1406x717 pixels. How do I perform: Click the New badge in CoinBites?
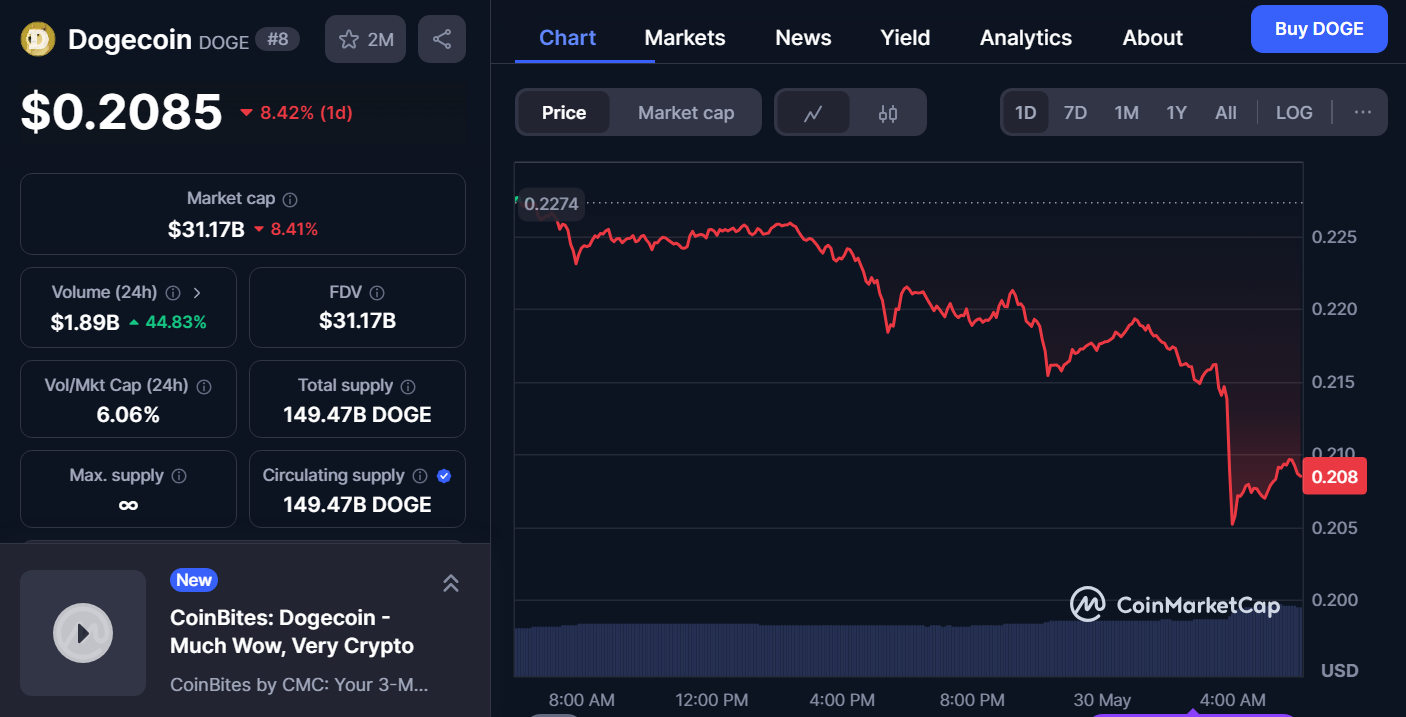click(x=194, y=580)
